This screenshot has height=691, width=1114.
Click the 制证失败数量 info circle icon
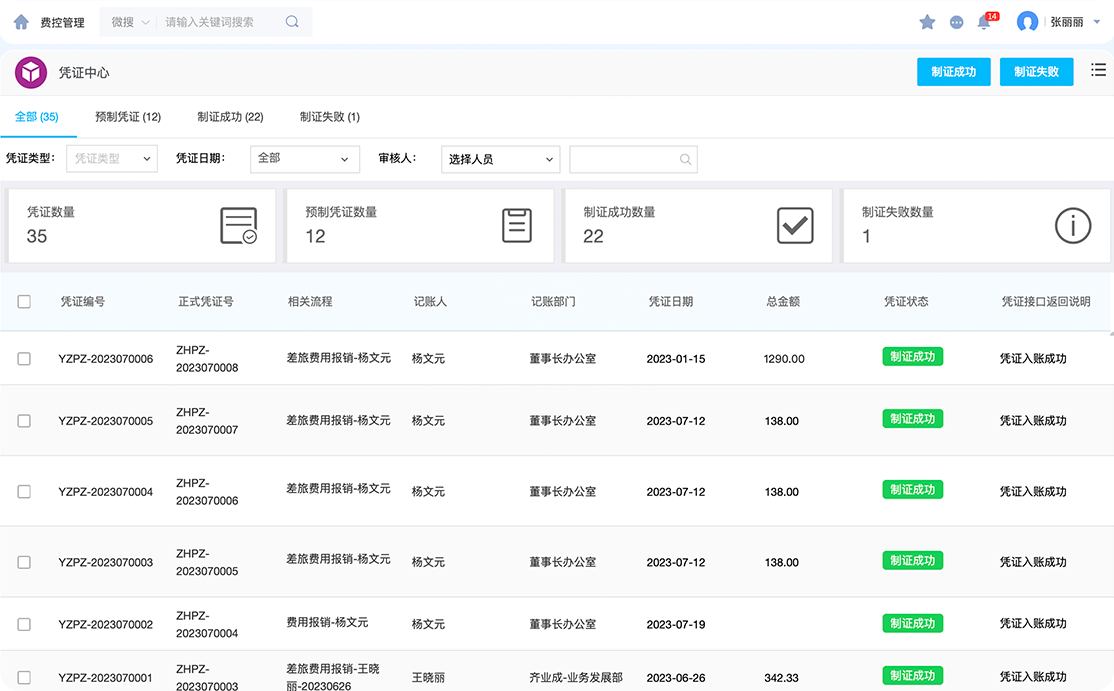(1073, 226)
